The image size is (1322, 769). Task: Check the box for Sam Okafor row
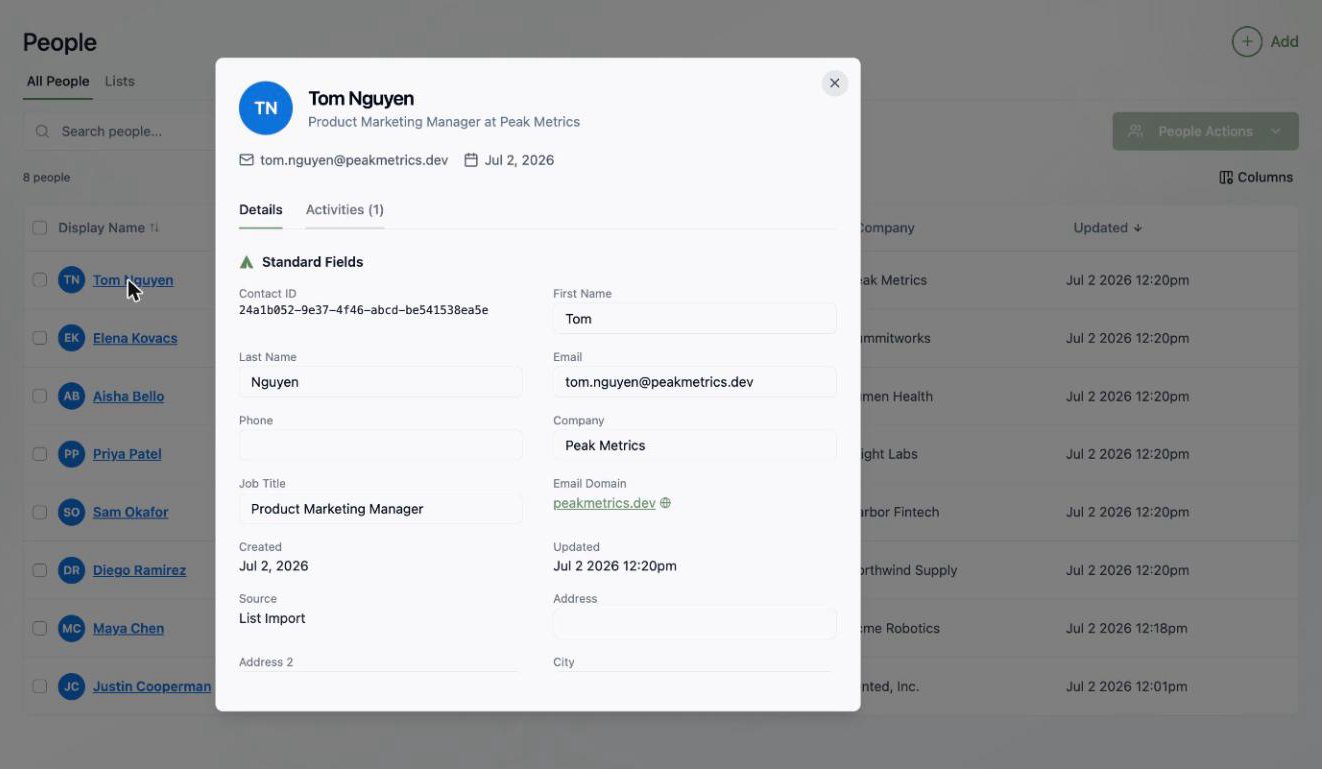(x=40, y=512)
